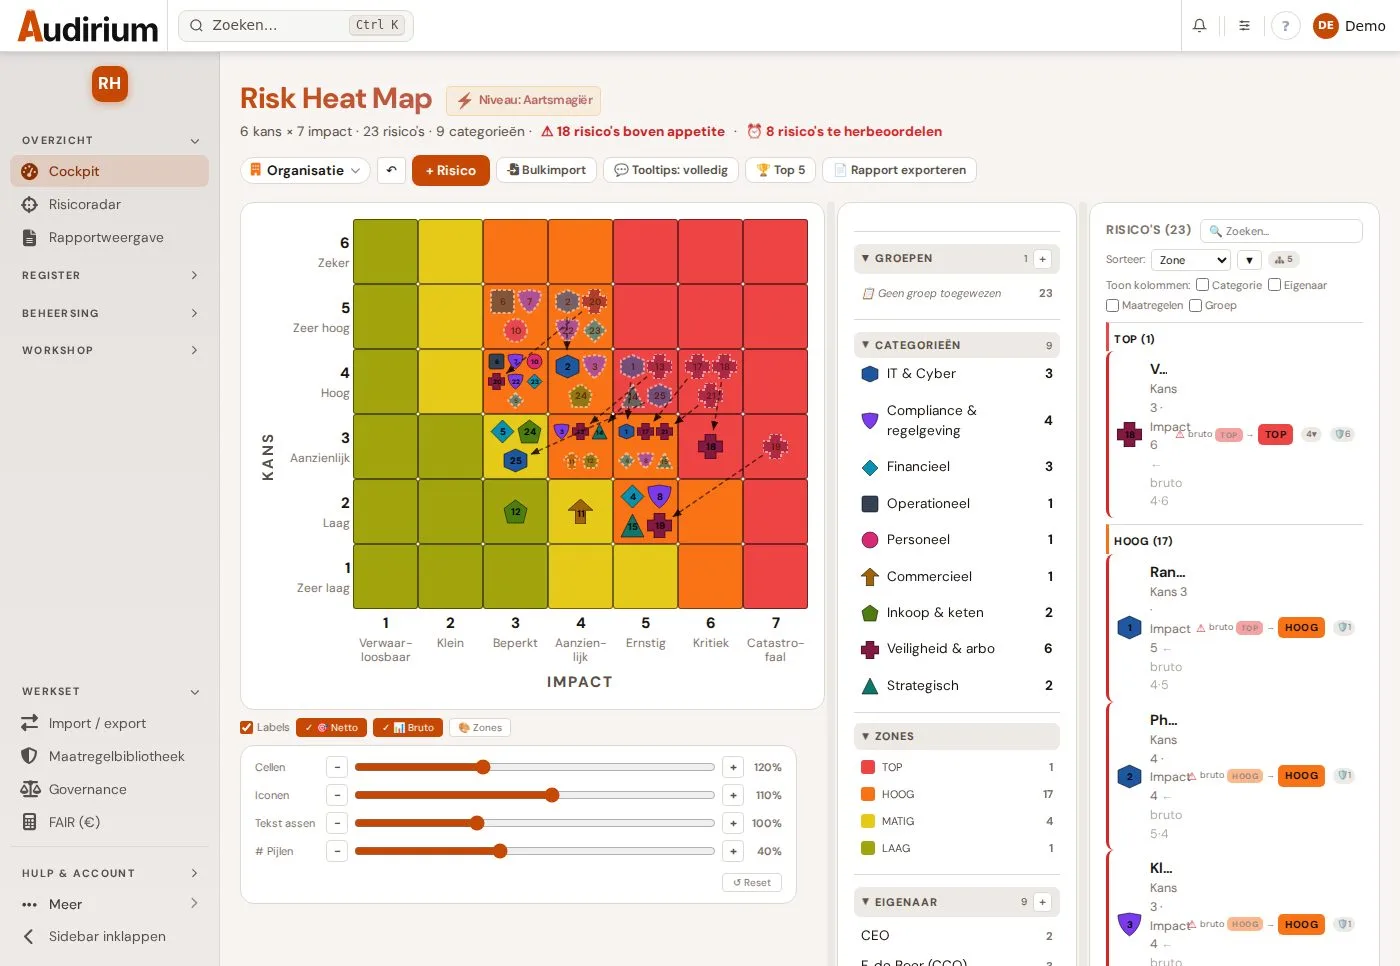The width and height of the screenshot is (1400, 966).
Task: Add a new group with plus icon
Action: 1042,259
